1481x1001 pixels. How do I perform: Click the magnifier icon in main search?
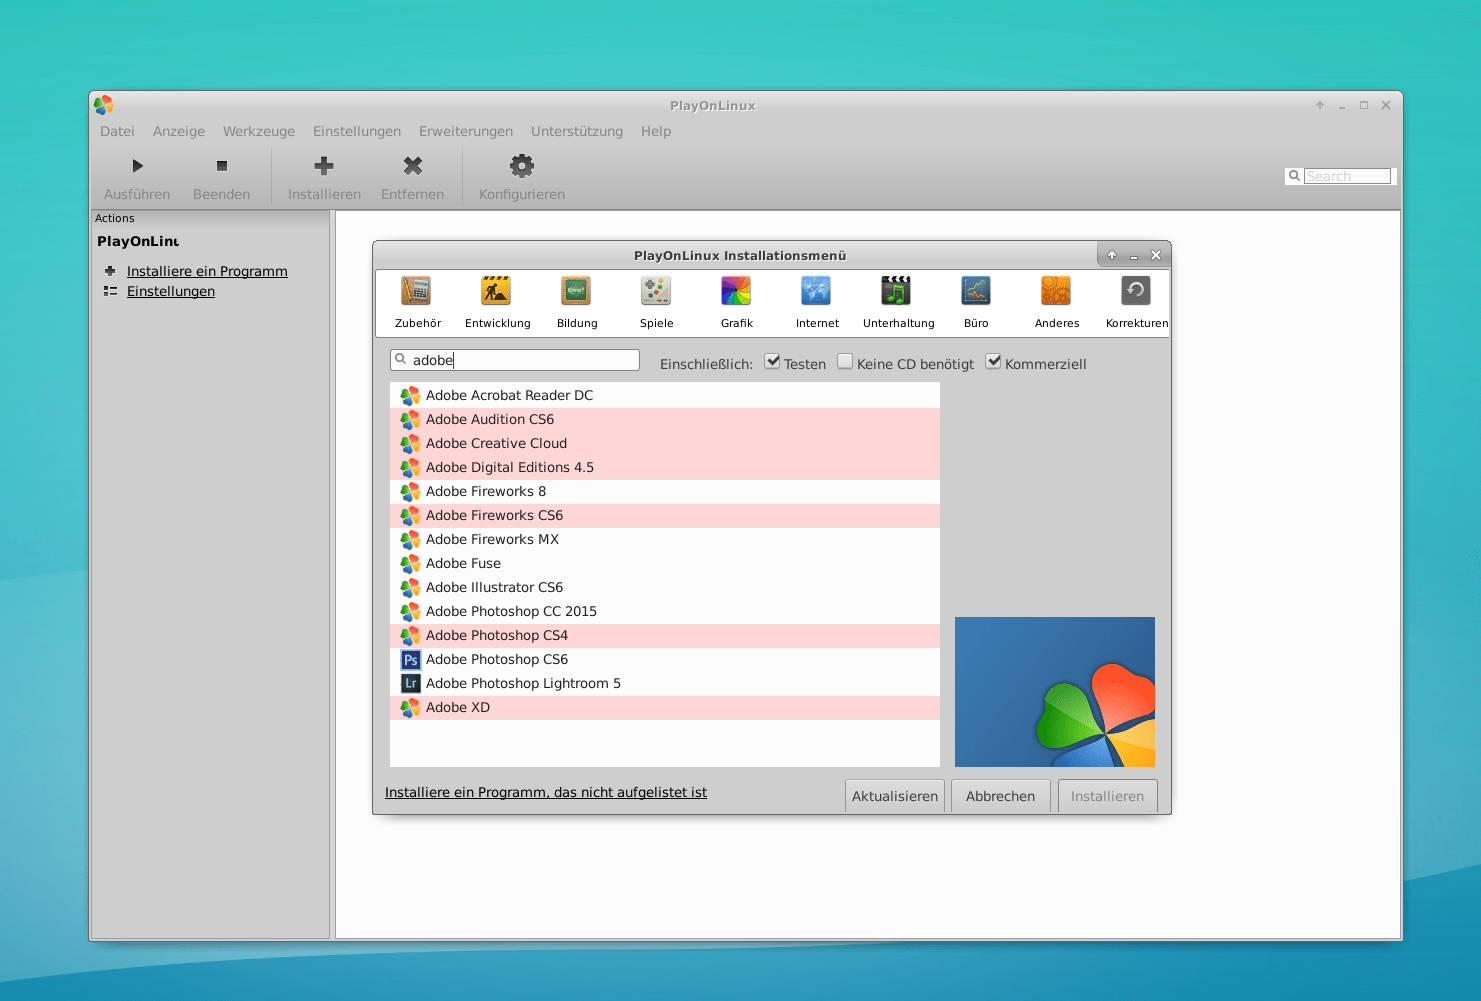click(x=1294, y=176)
